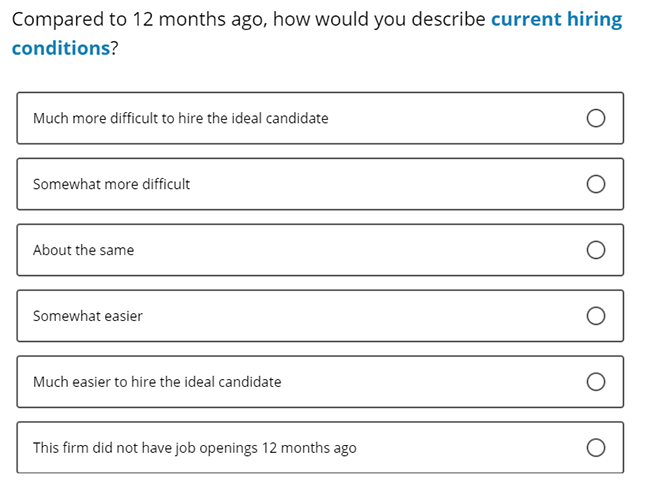Viewport: 650px width, 493px height.
Task: Click the 'Much easier to hire the ideal candidate' label
Action: (x=157, y=382)
